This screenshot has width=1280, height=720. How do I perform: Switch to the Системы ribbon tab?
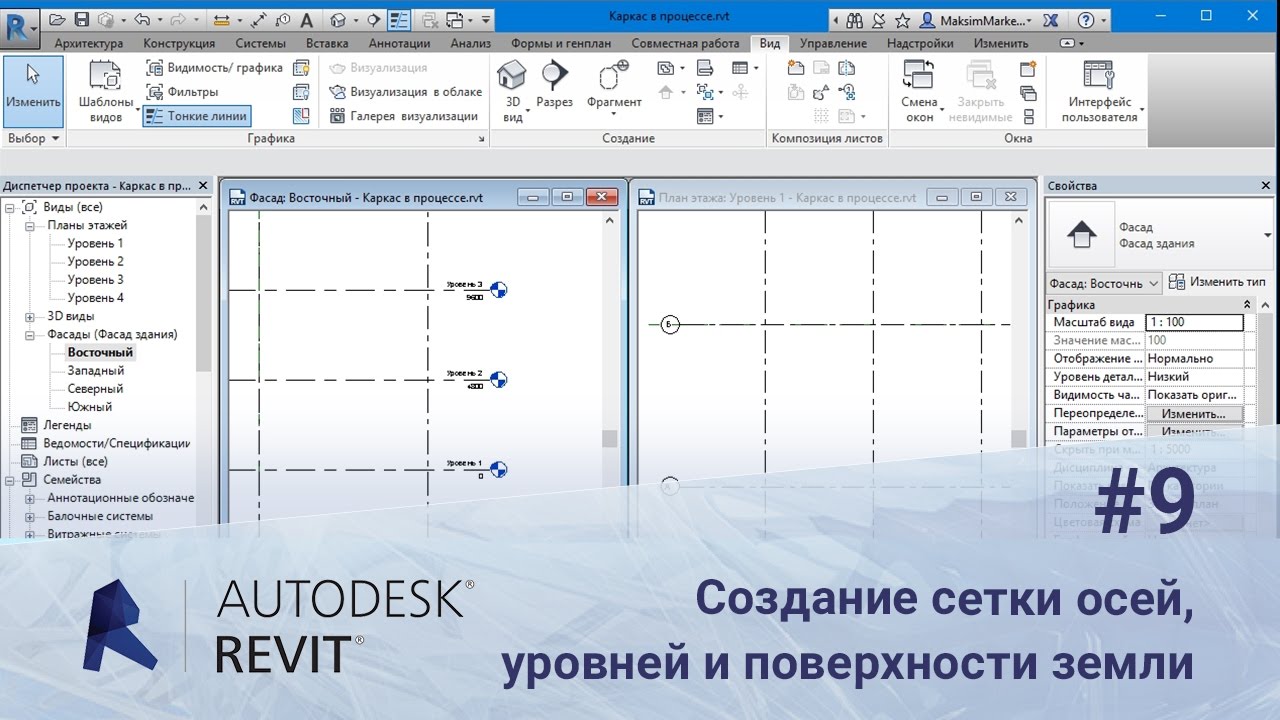(260, 43)
